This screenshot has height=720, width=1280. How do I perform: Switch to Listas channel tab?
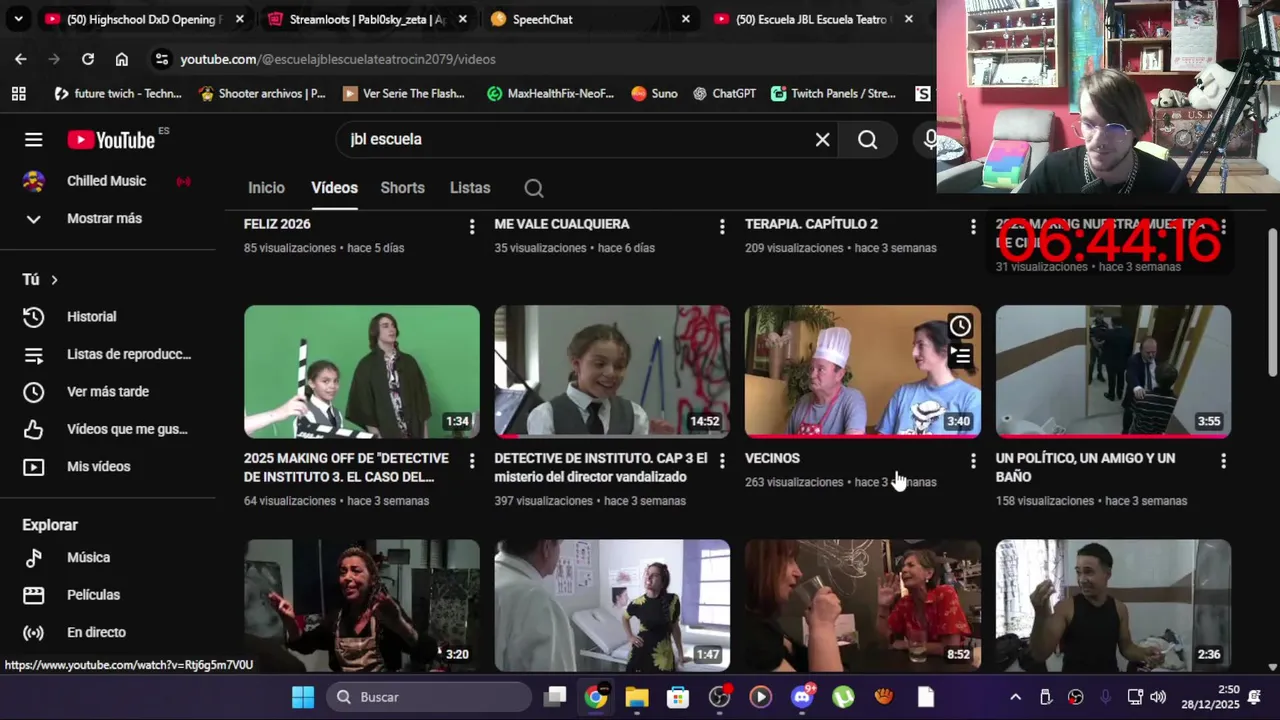[470, 188]
